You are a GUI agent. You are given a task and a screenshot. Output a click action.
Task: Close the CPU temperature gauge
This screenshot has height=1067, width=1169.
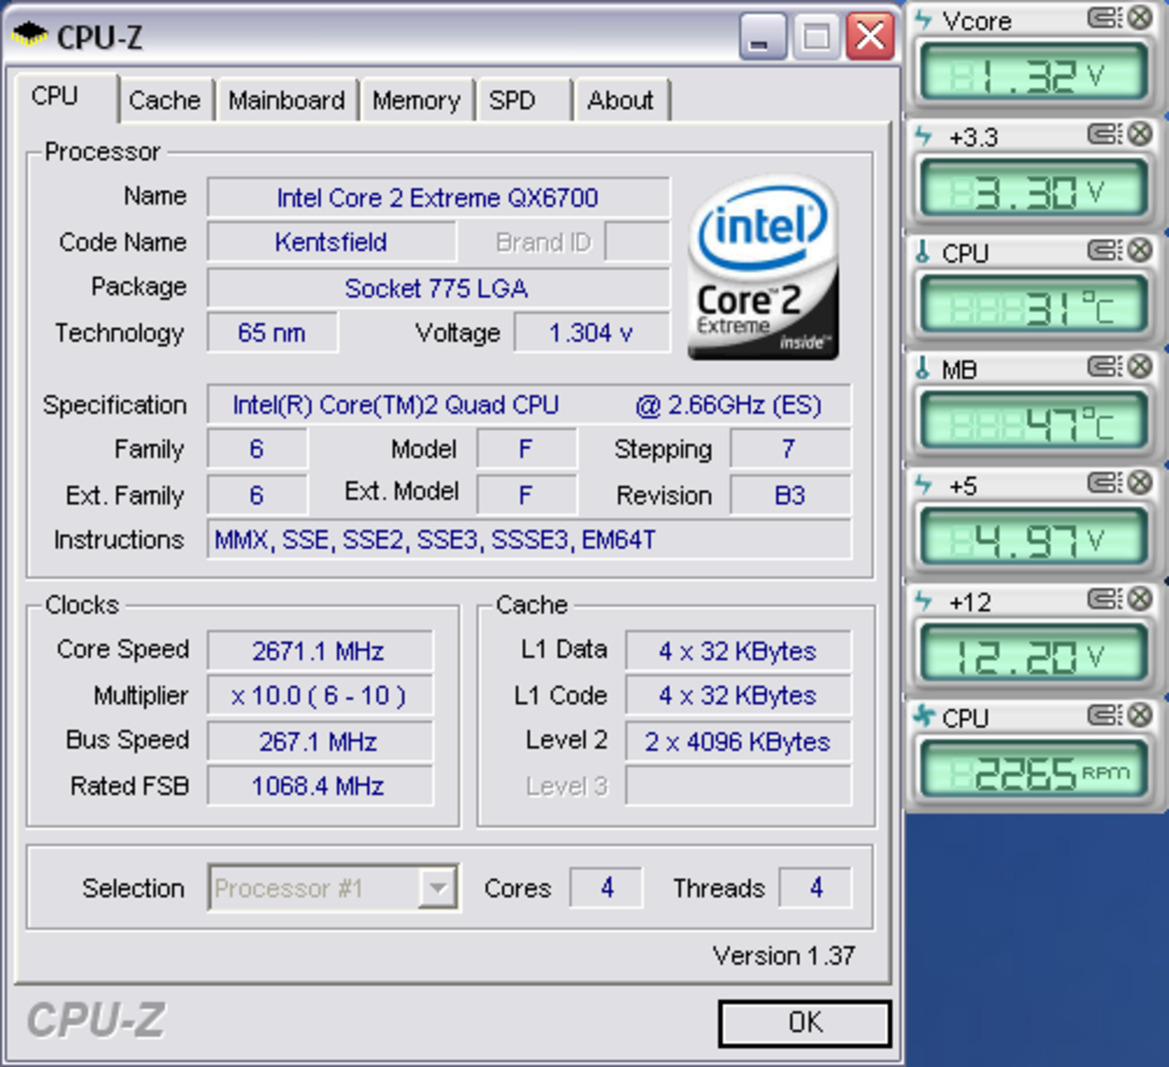(x=1139, y=250)
